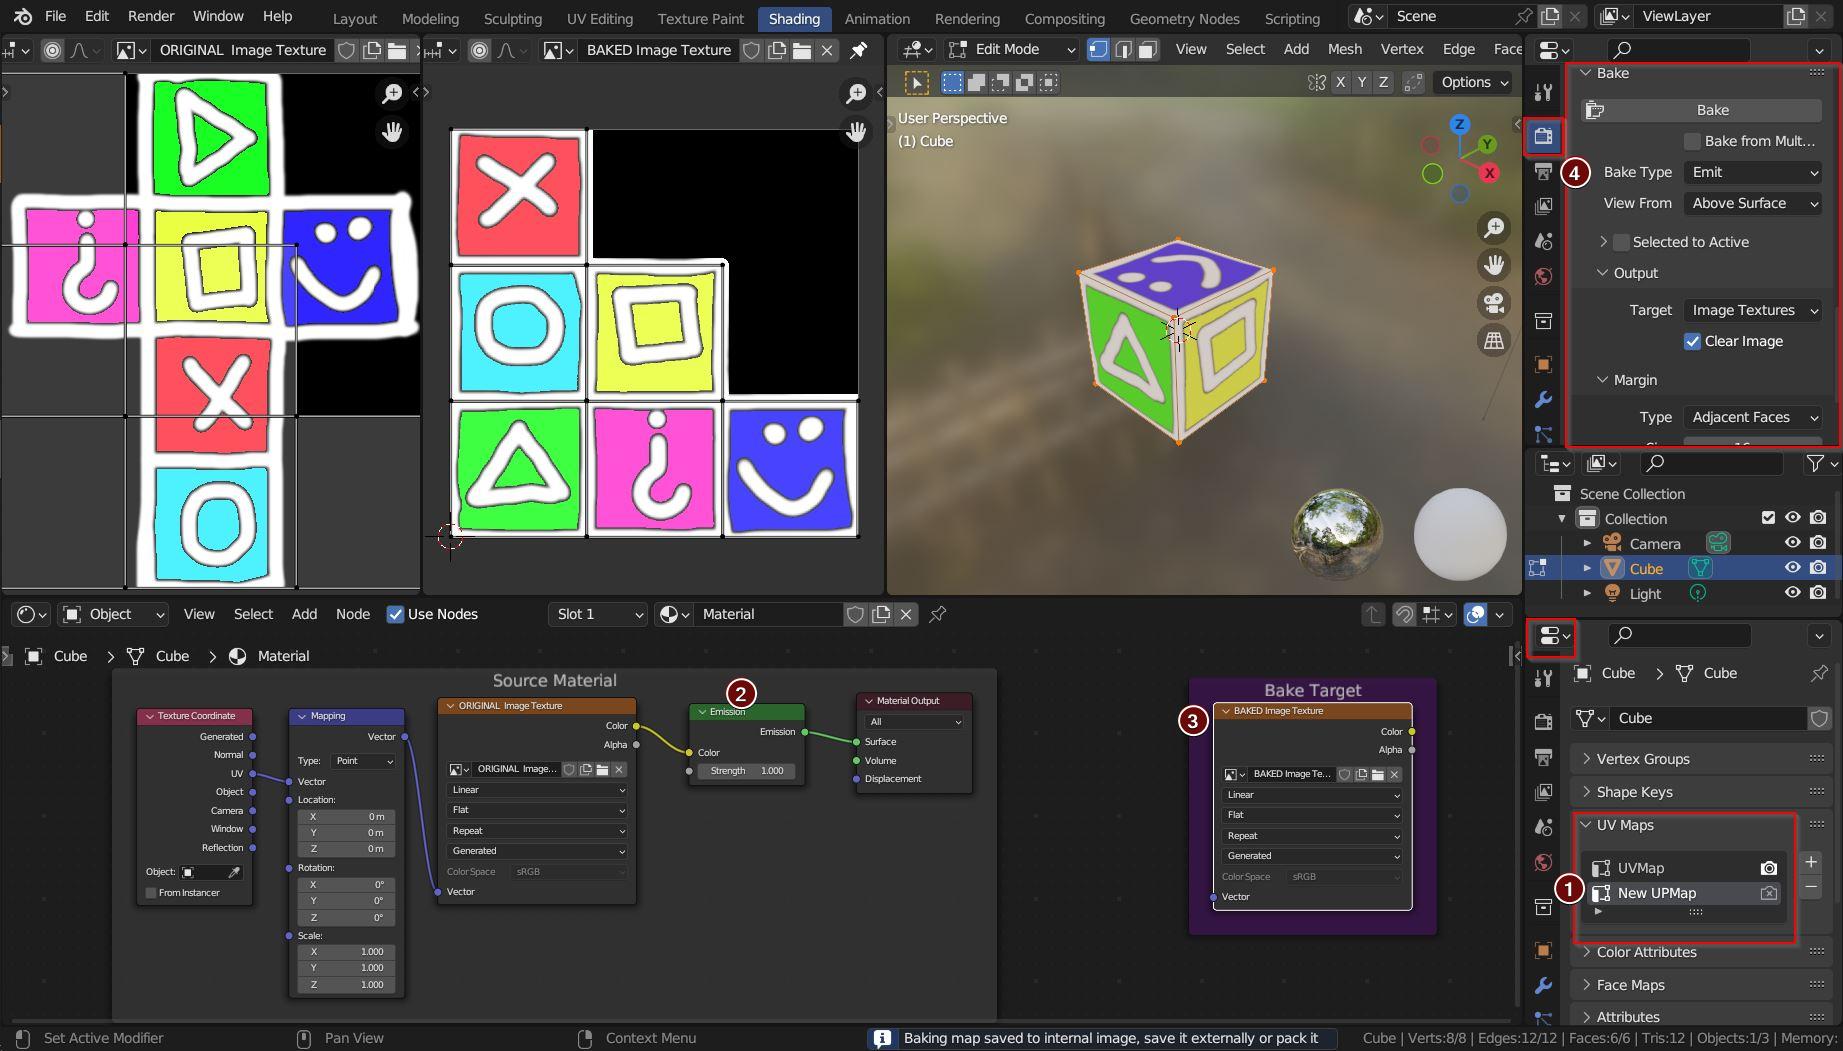
Task: Open Mesh menu in 3D viewport header
Action: tap(1344, 49)
